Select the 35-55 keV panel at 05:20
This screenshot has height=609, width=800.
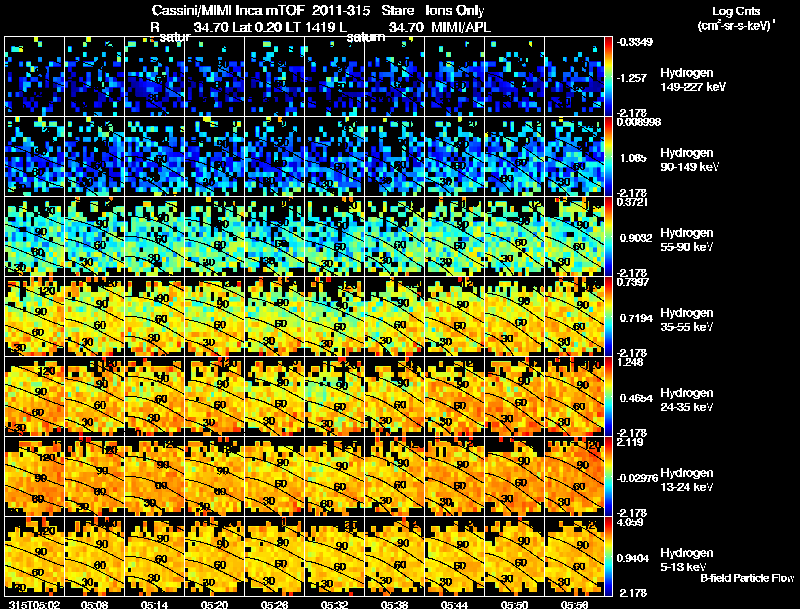pyautogui.click(x=214, y=316)
